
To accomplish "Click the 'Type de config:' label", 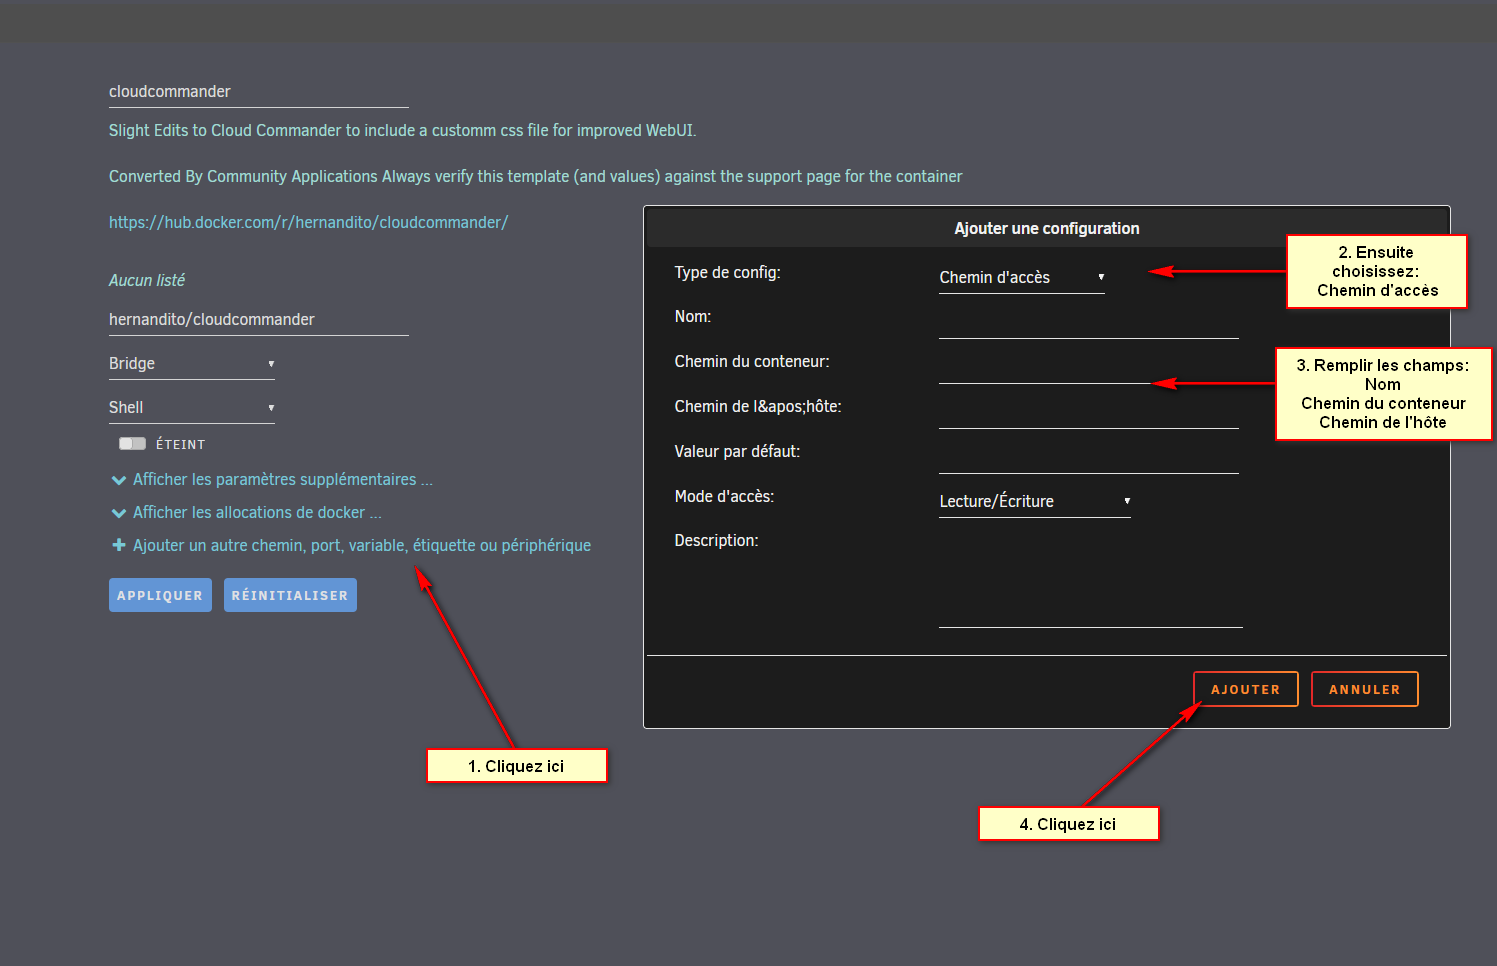I will click(727, 273).
